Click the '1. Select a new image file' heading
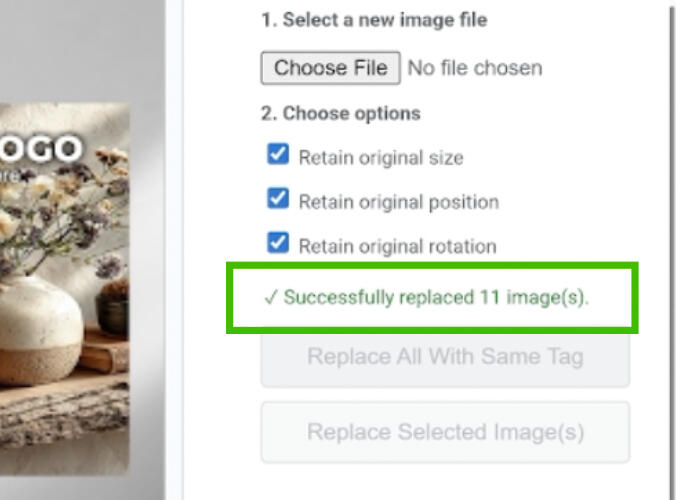Image resolution: width=676 pixels, height=500 pixels. pyautogui.click(x=374, y=20)
